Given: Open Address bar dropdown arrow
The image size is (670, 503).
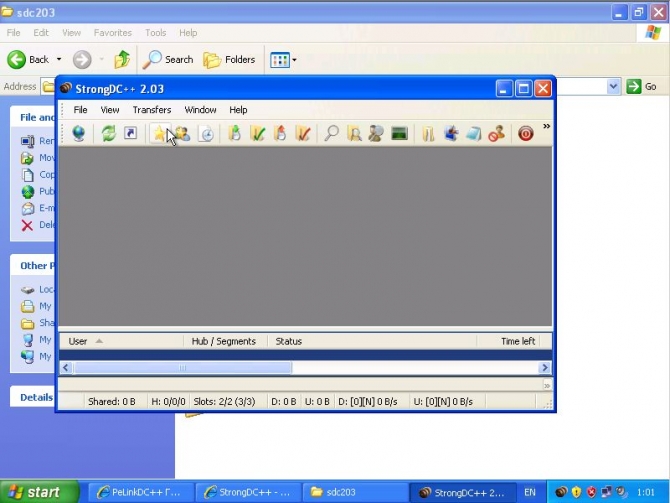Looking at the screenshot, I should [x=613, y=87].
